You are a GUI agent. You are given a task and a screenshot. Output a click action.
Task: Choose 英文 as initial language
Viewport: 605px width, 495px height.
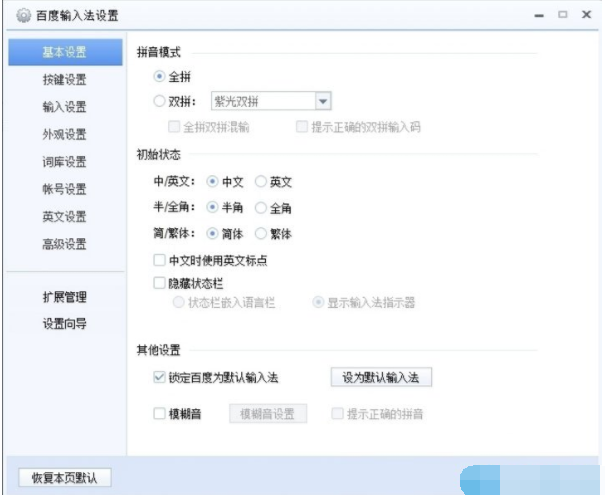pyautogui.click(x=261, y=182)
